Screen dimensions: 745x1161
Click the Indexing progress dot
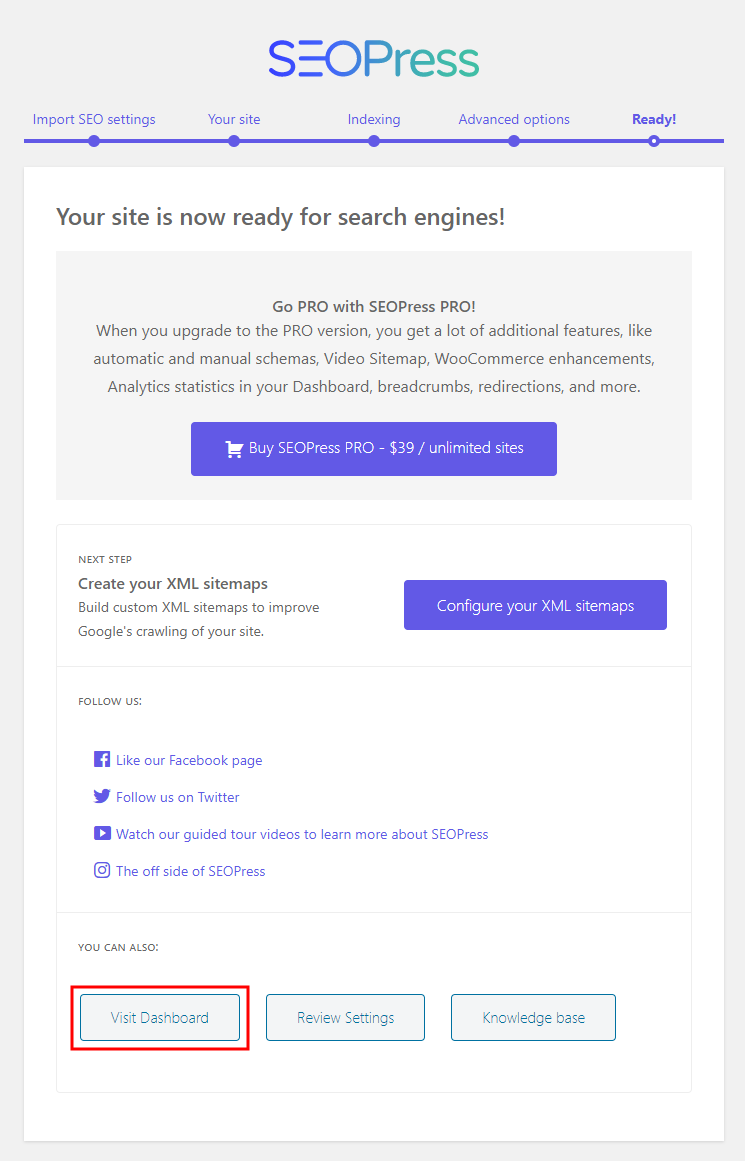pos(374,141)
